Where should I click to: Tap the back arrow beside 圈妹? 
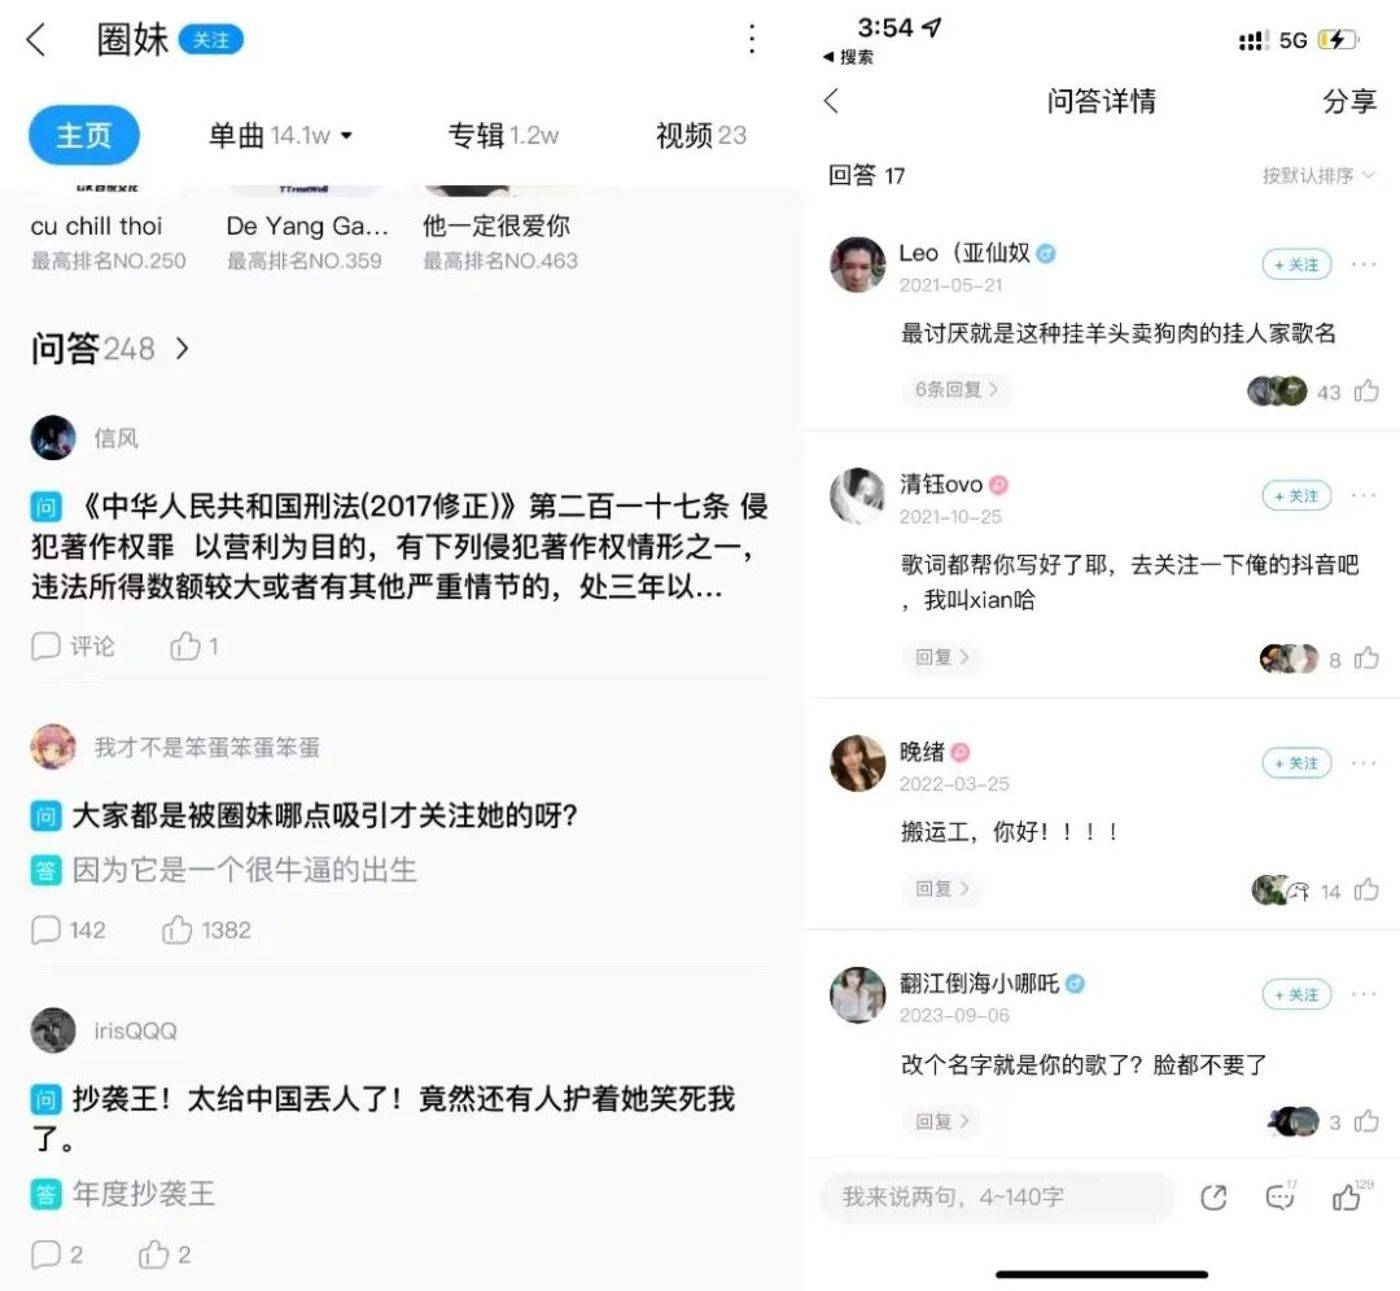point(36,40)
